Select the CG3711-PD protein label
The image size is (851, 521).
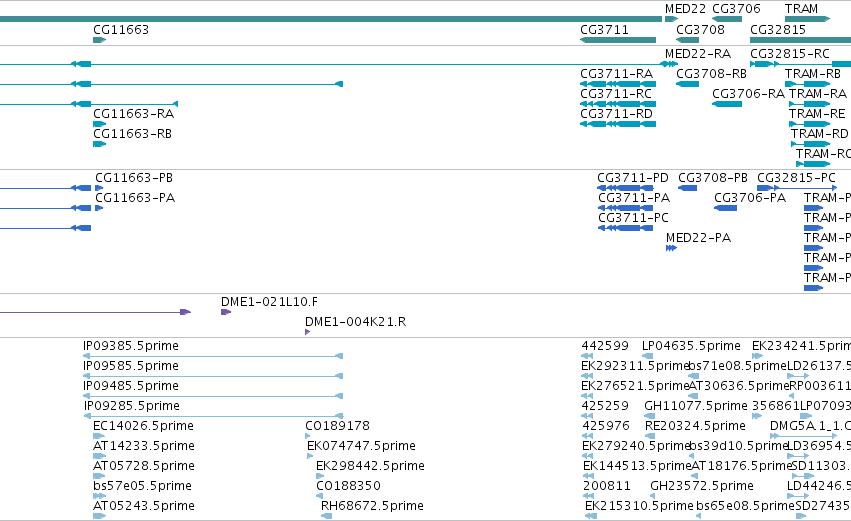click(633, 178)
